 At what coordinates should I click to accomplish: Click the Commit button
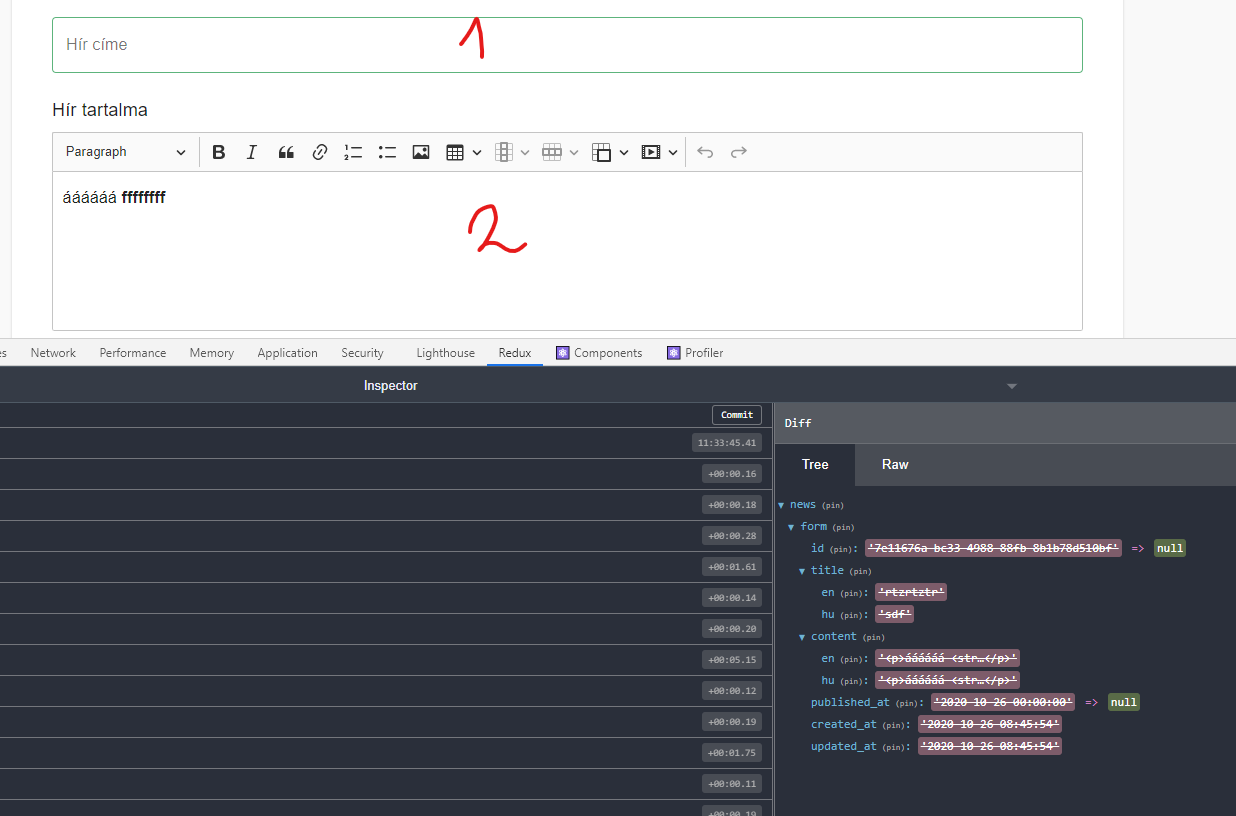(737, 415)
